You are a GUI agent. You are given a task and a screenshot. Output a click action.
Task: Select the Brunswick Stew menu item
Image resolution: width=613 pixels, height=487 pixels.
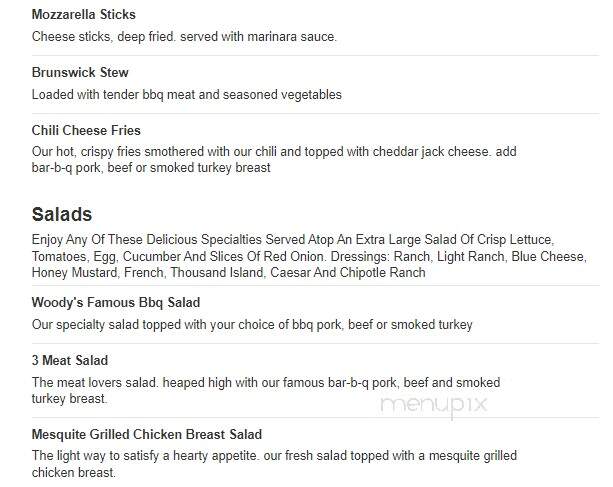(80, 72)
